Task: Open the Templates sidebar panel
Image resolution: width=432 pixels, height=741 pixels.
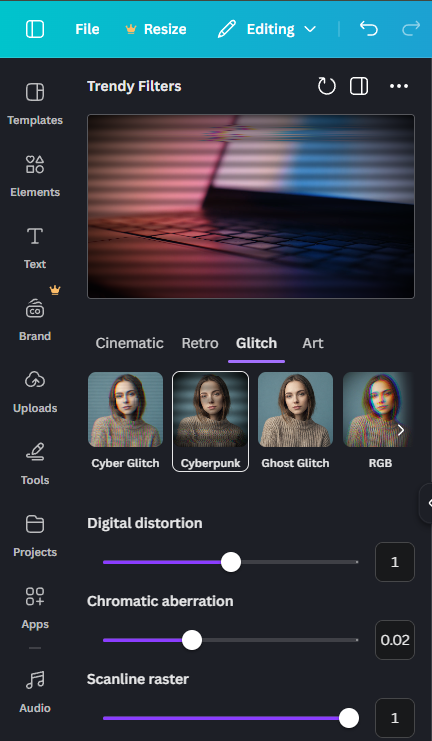Action: pos(35,104)
